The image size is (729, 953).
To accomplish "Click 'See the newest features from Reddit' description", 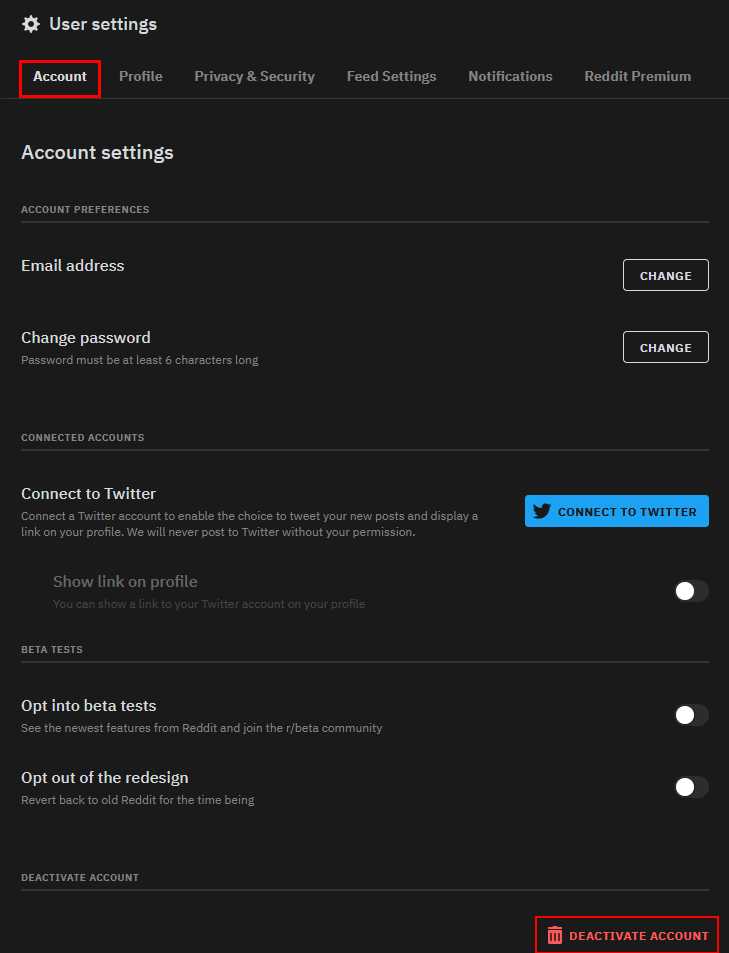I will (201, 728).
